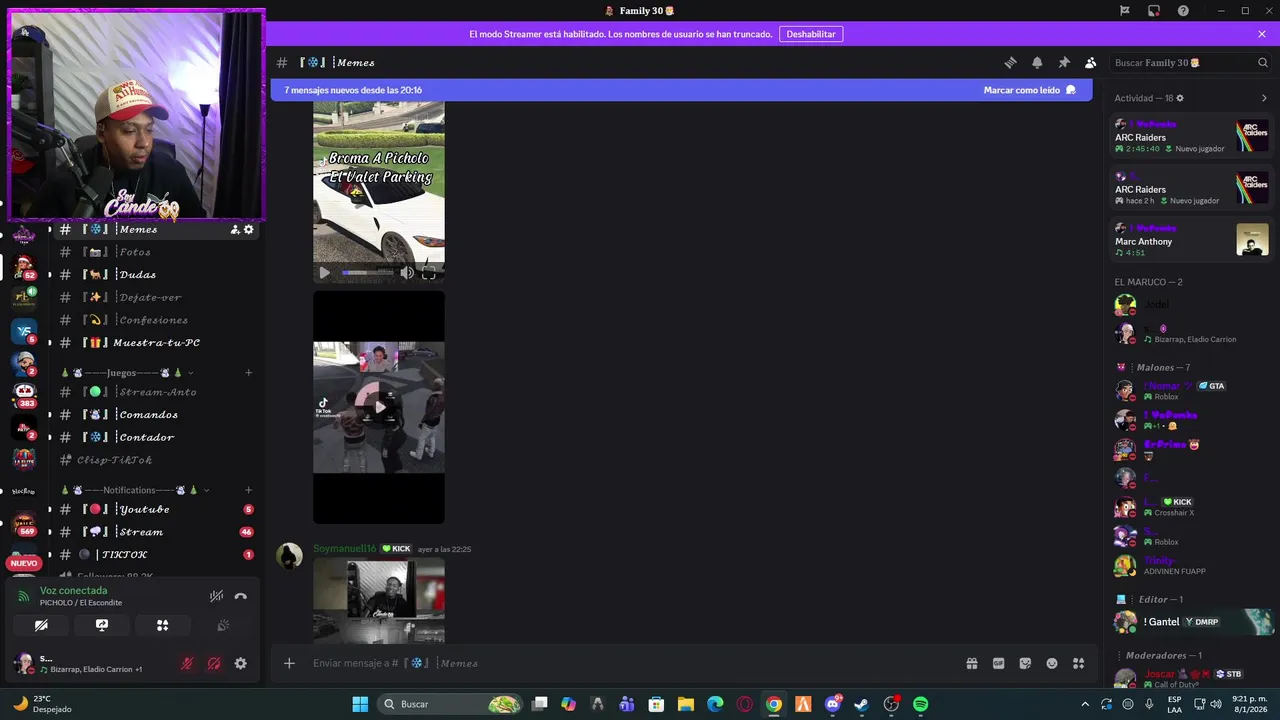This screenshot has width=1280, height=720.
Task: Collapse the Juegos category
Action: (x=127, y=373)
